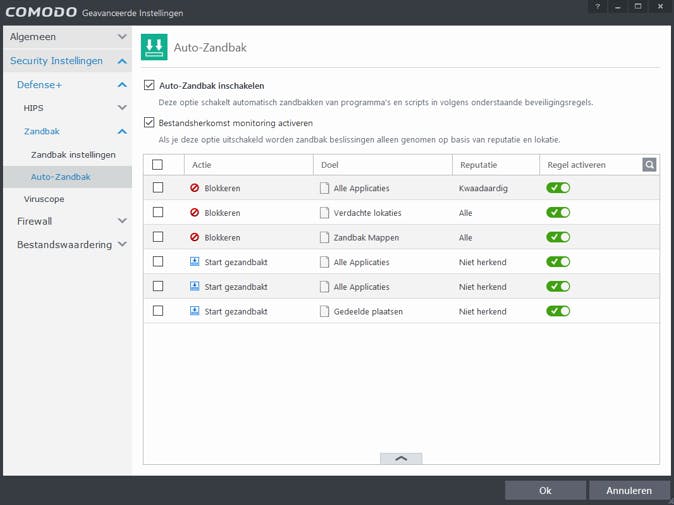Click file icon beside Verdachte lokaties
The image size is (674, 505).
click(x=325, y=213)
